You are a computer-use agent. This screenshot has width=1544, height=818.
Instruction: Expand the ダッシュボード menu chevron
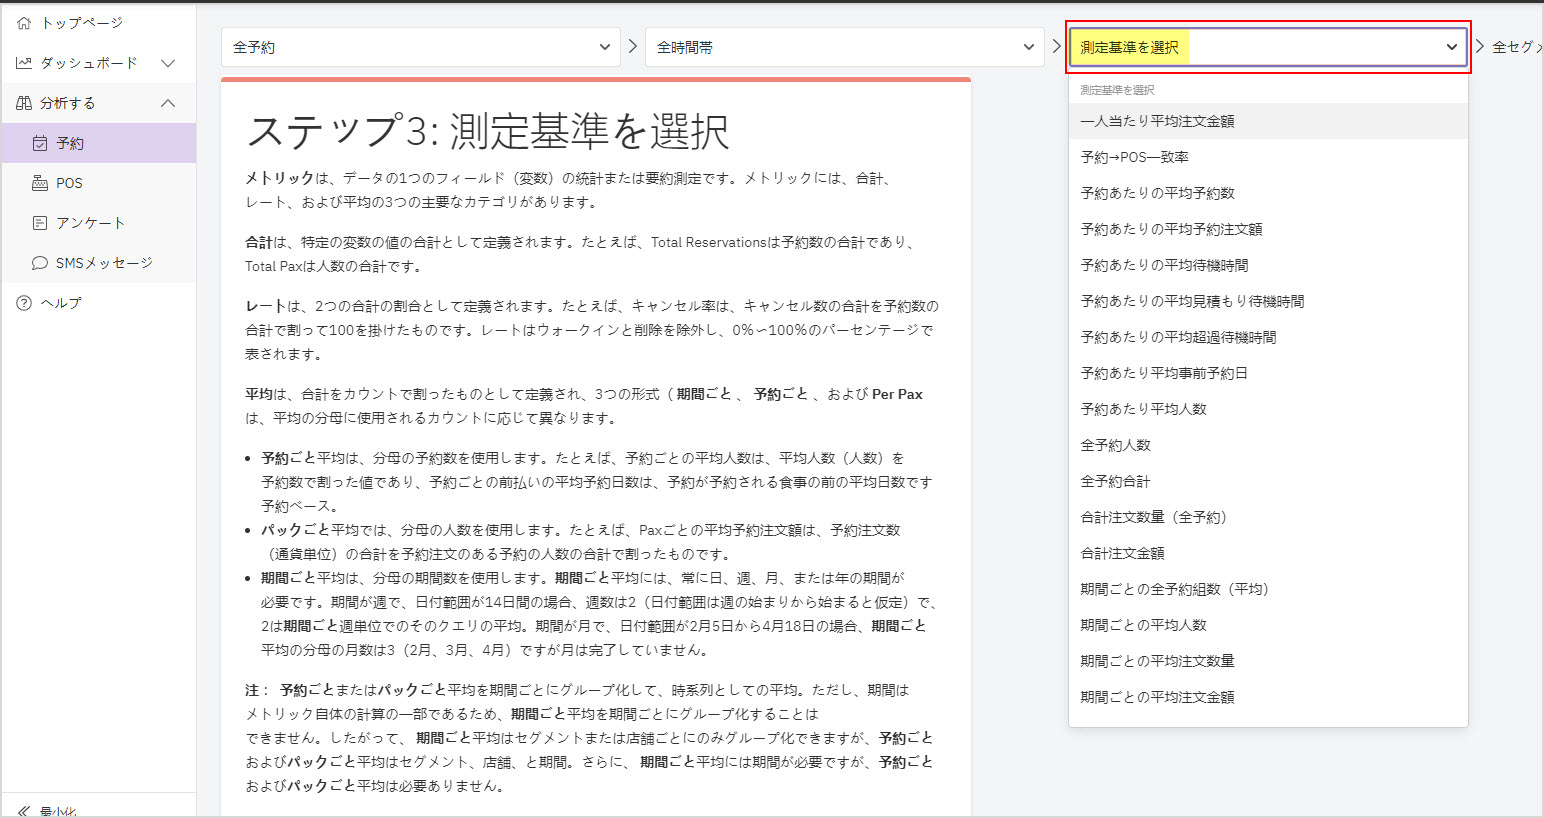168,63
